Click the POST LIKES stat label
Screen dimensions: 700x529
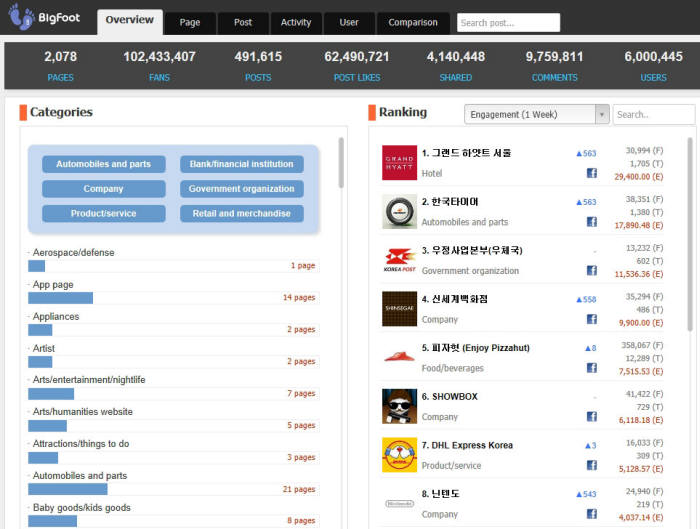pos(357,77)
